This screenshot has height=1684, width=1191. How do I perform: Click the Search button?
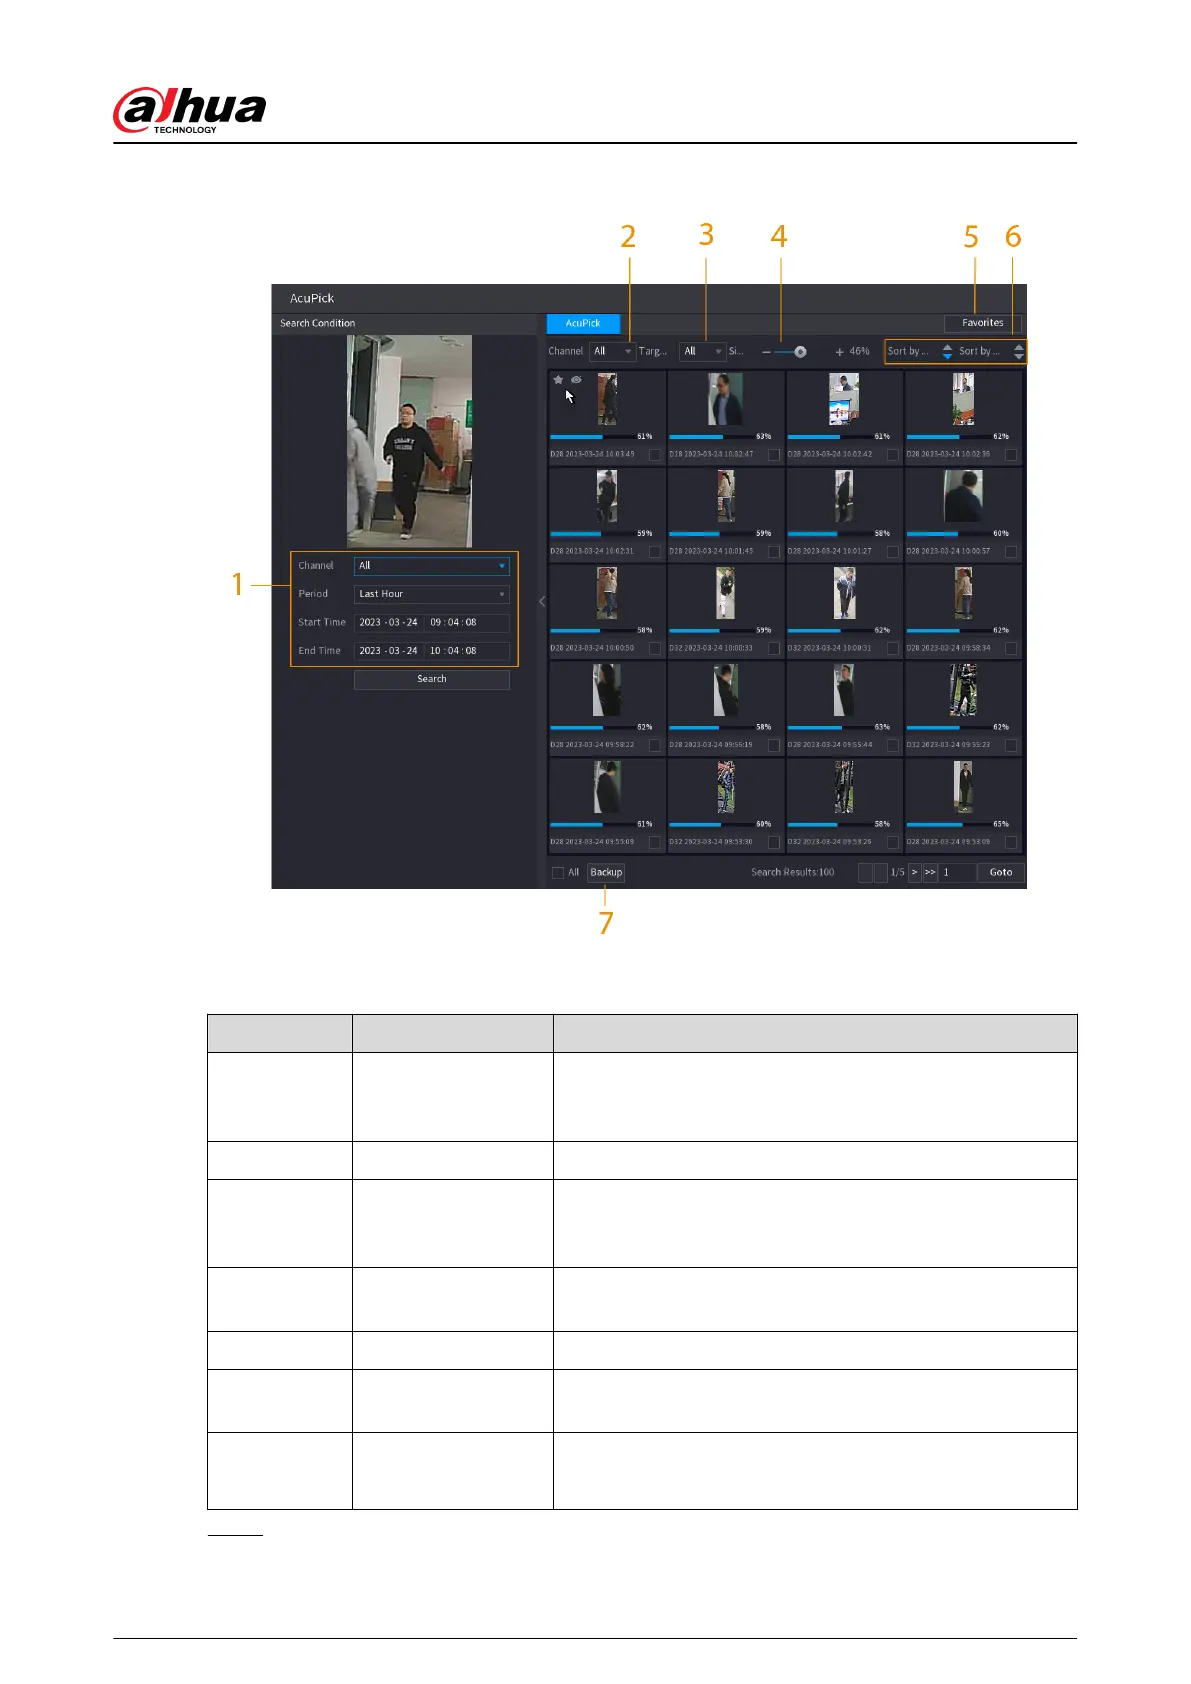click(432, 679)
